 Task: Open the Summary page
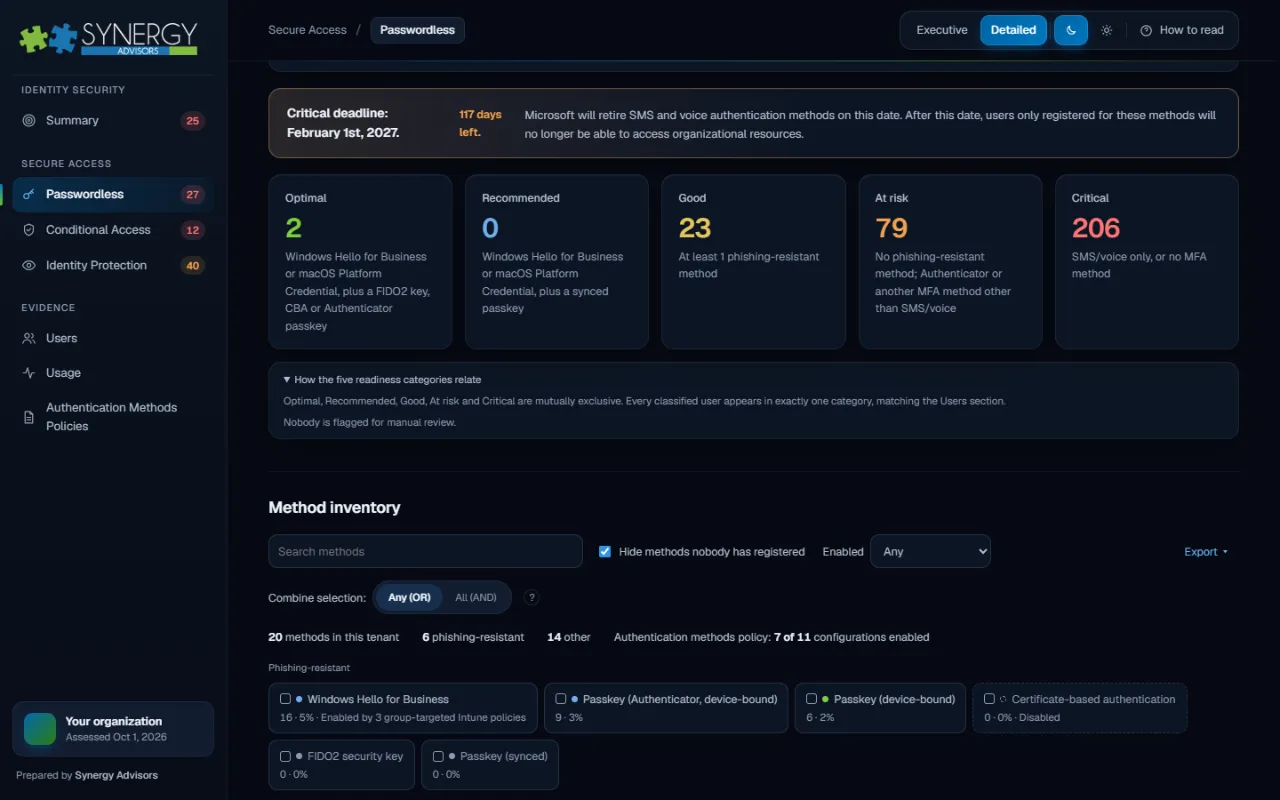click(113, 120)
